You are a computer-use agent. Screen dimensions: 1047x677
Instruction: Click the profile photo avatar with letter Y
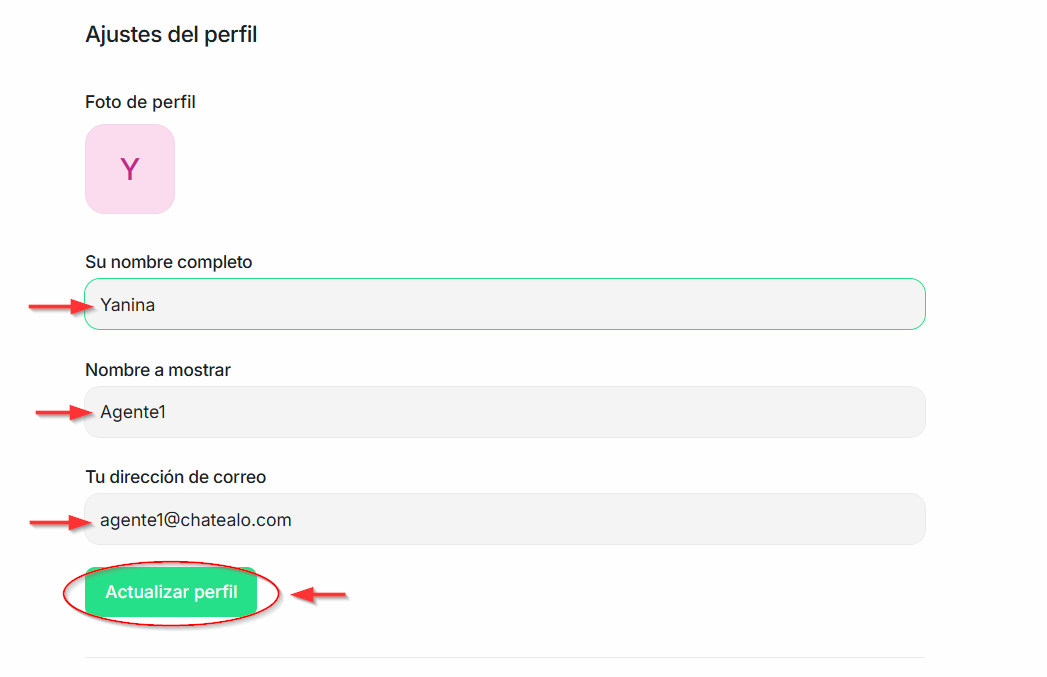tap(130, 169)
